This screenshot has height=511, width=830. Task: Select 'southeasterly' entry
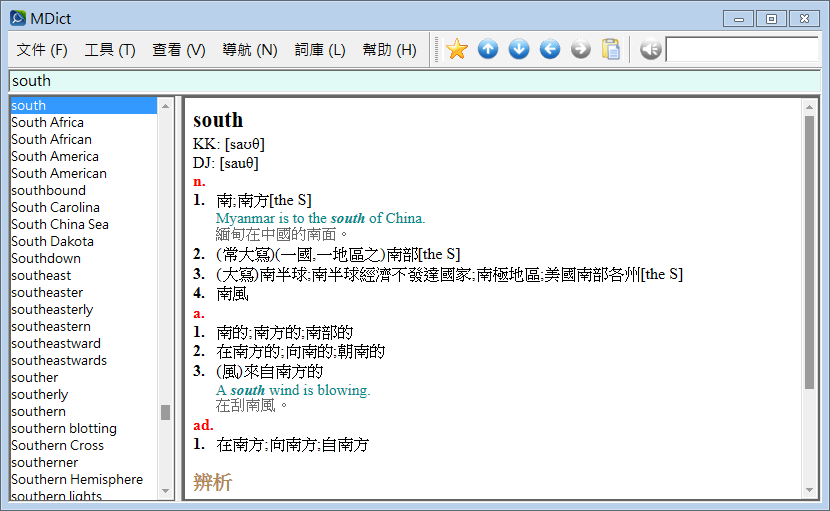pos(83,309)
